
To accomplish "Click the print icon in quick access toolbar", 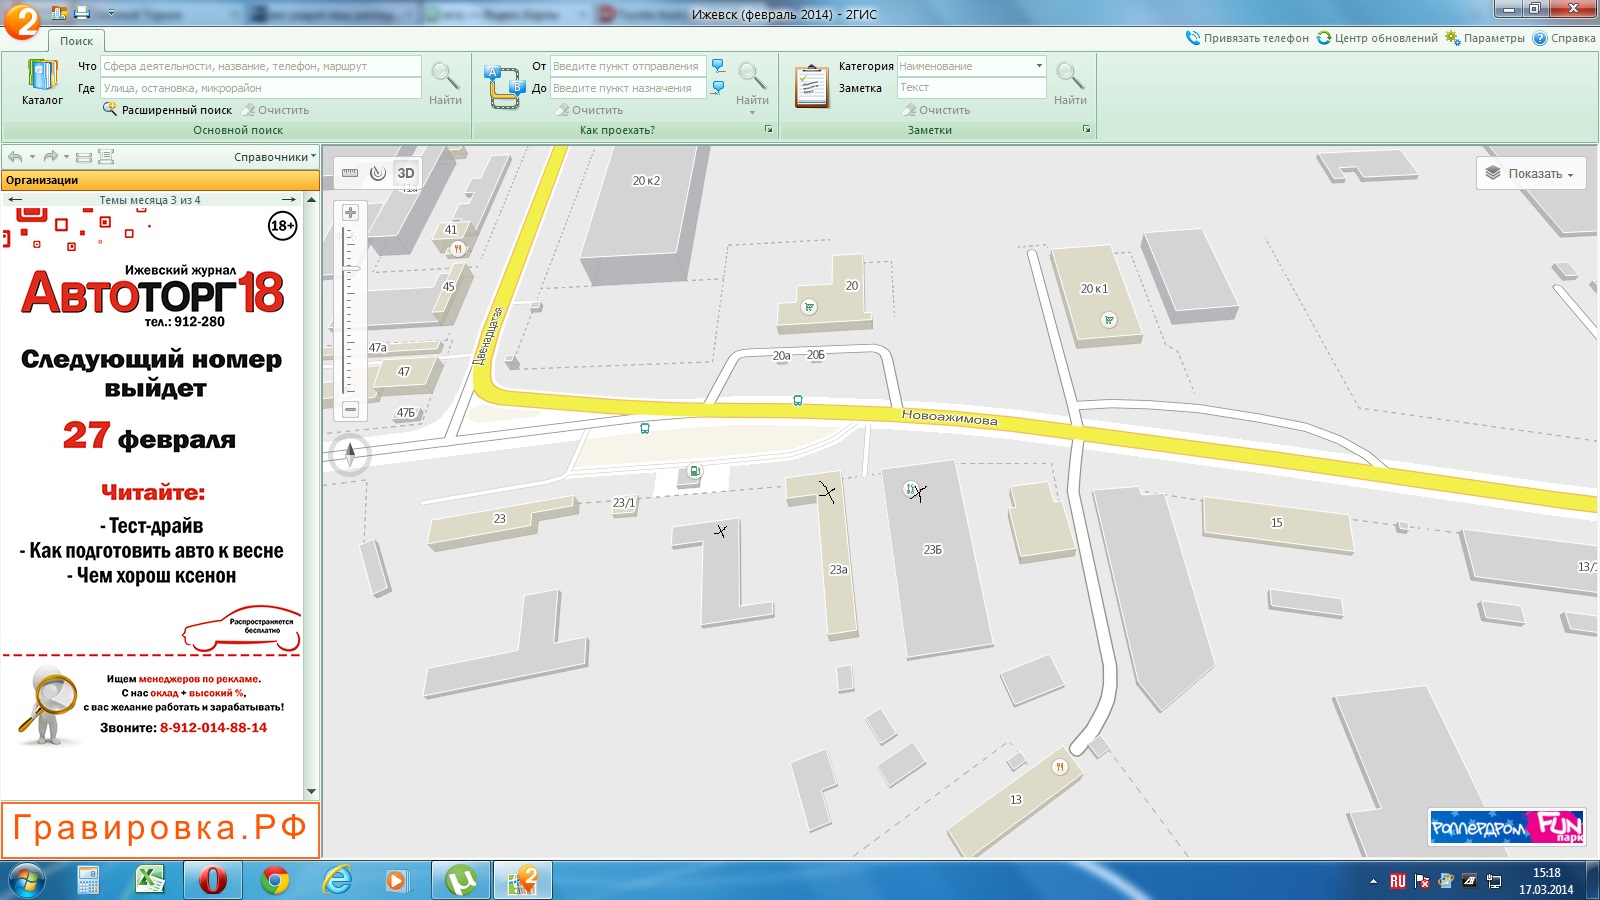I will tap(82, 13).
